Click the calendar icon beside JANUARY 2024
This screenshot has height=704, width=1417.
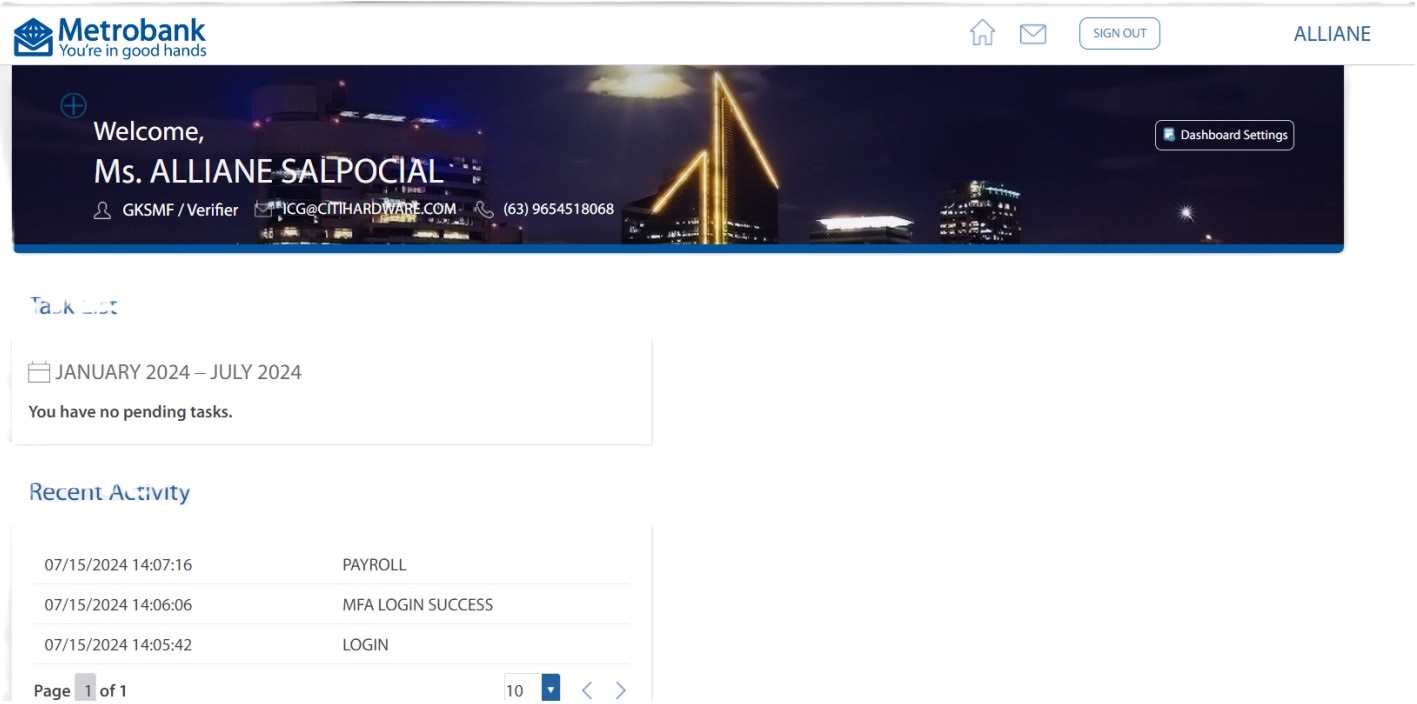[39, 373]
